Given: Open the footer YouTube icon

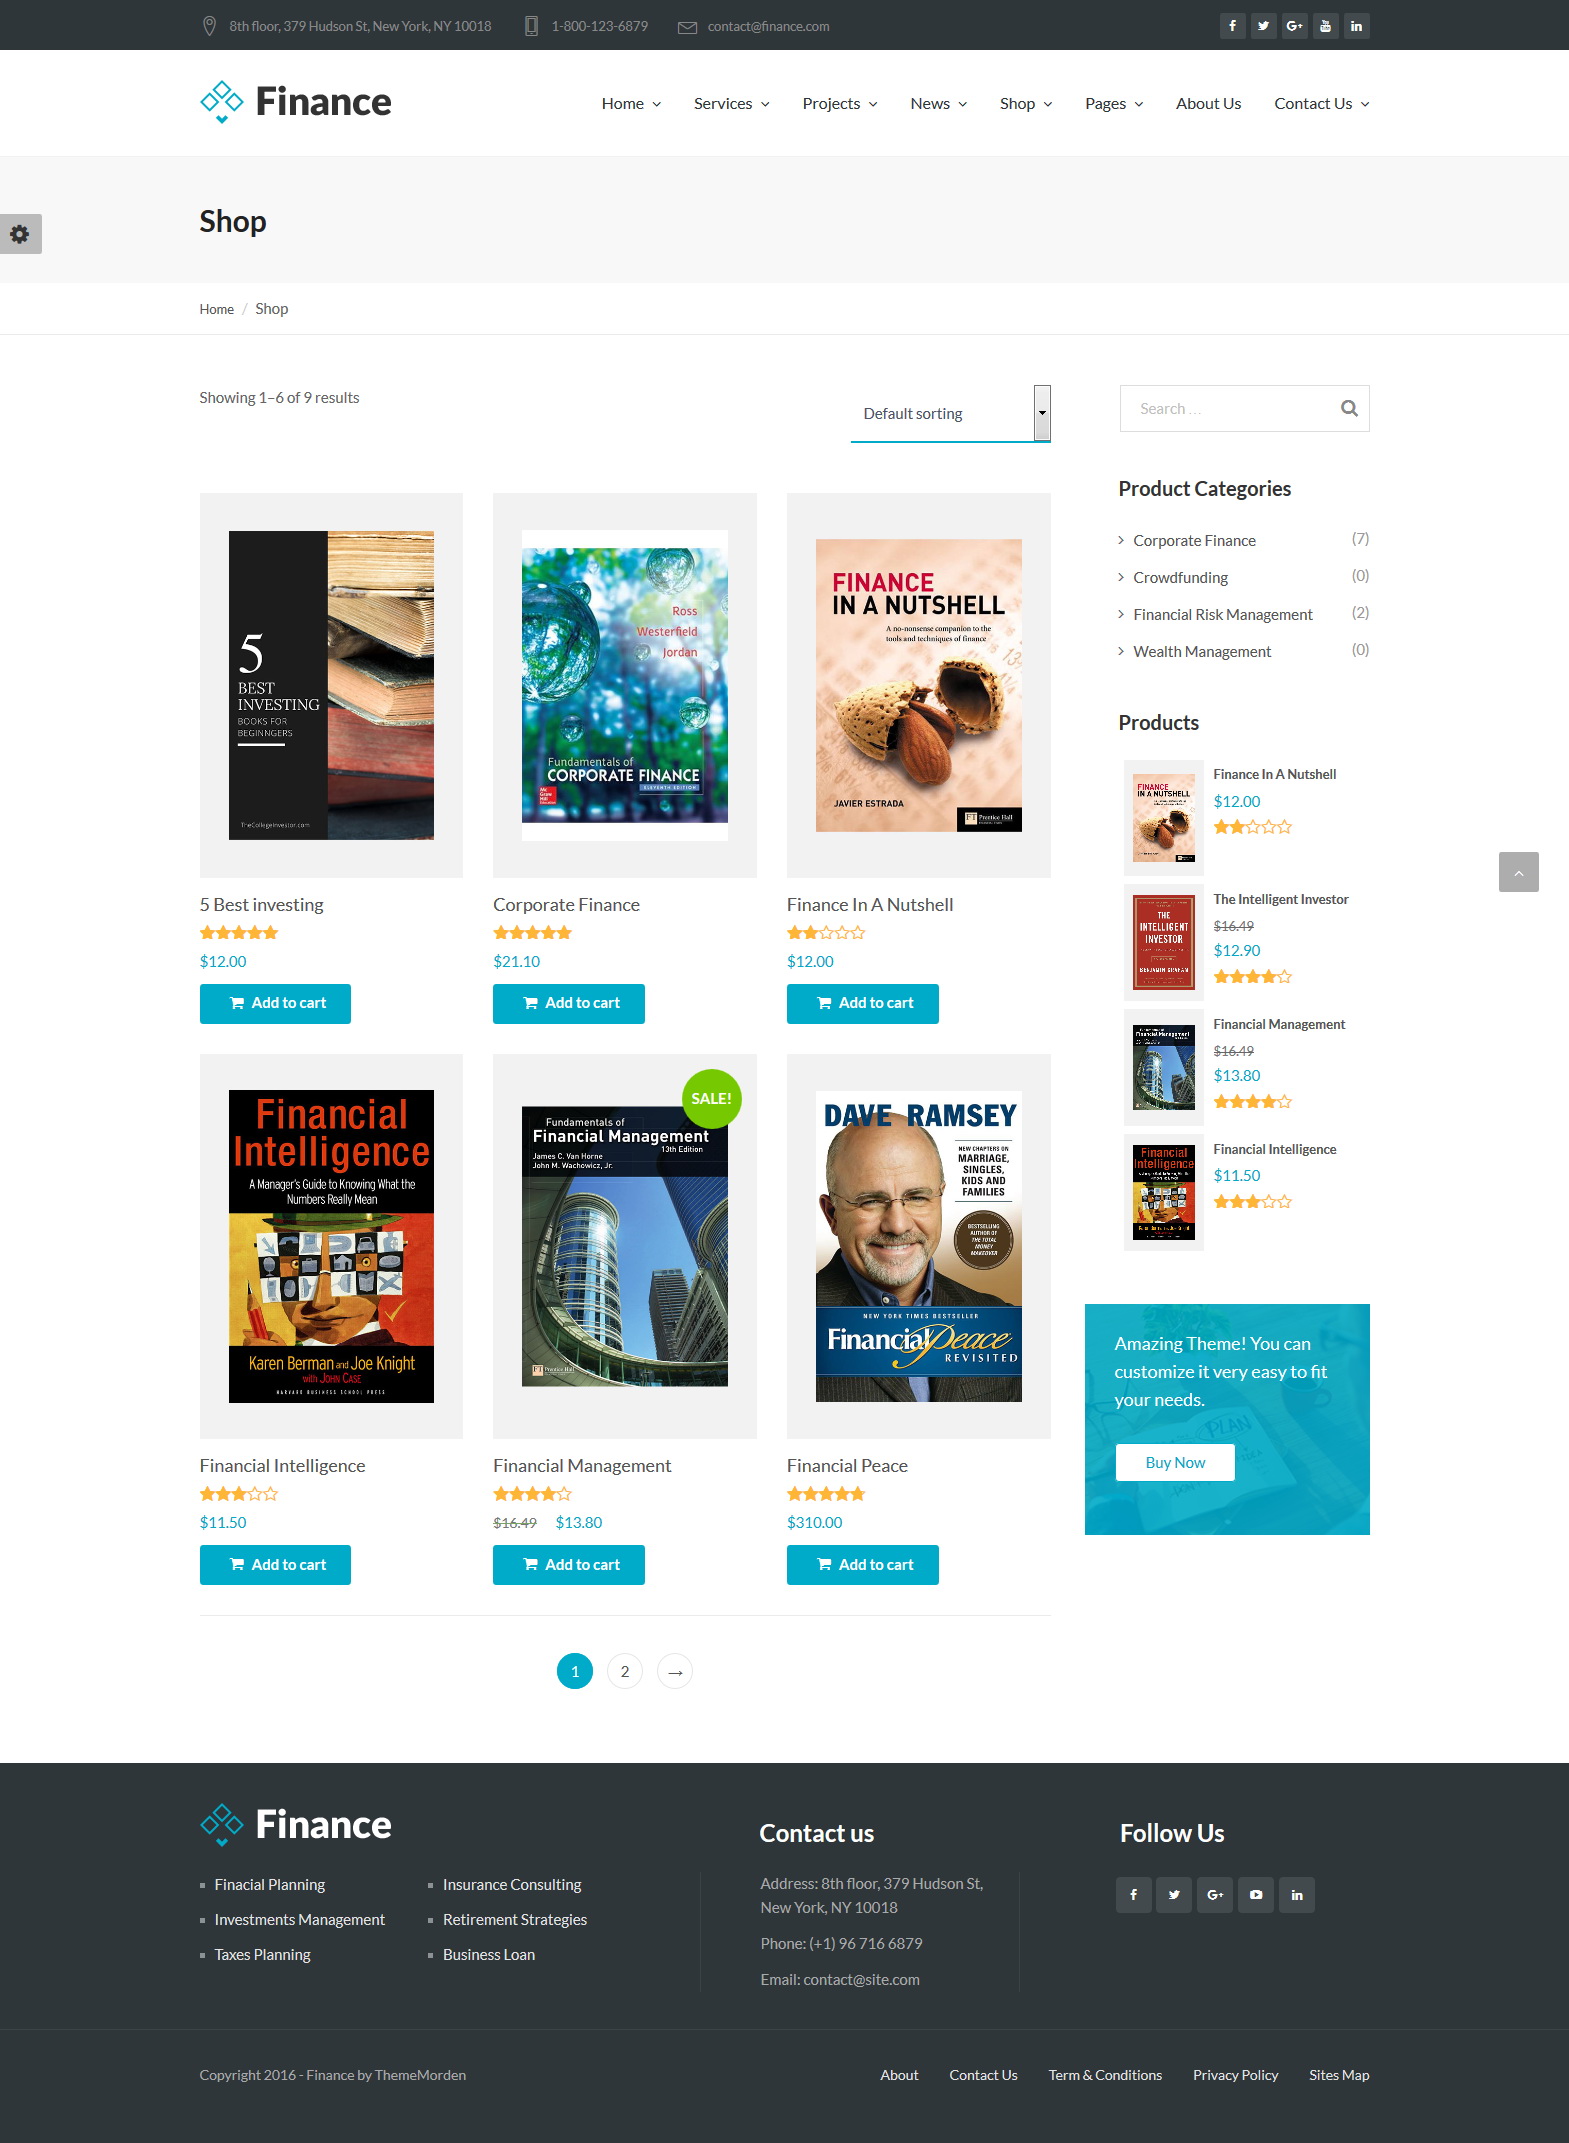Looking at the screenshot, I should tap(1256, 1894).
